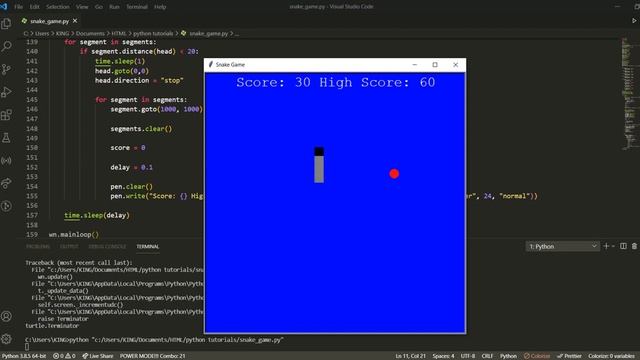640x360 pixels.
Task: Open the Accounts icon in activity bar
Action: click(x=6, y=316)
